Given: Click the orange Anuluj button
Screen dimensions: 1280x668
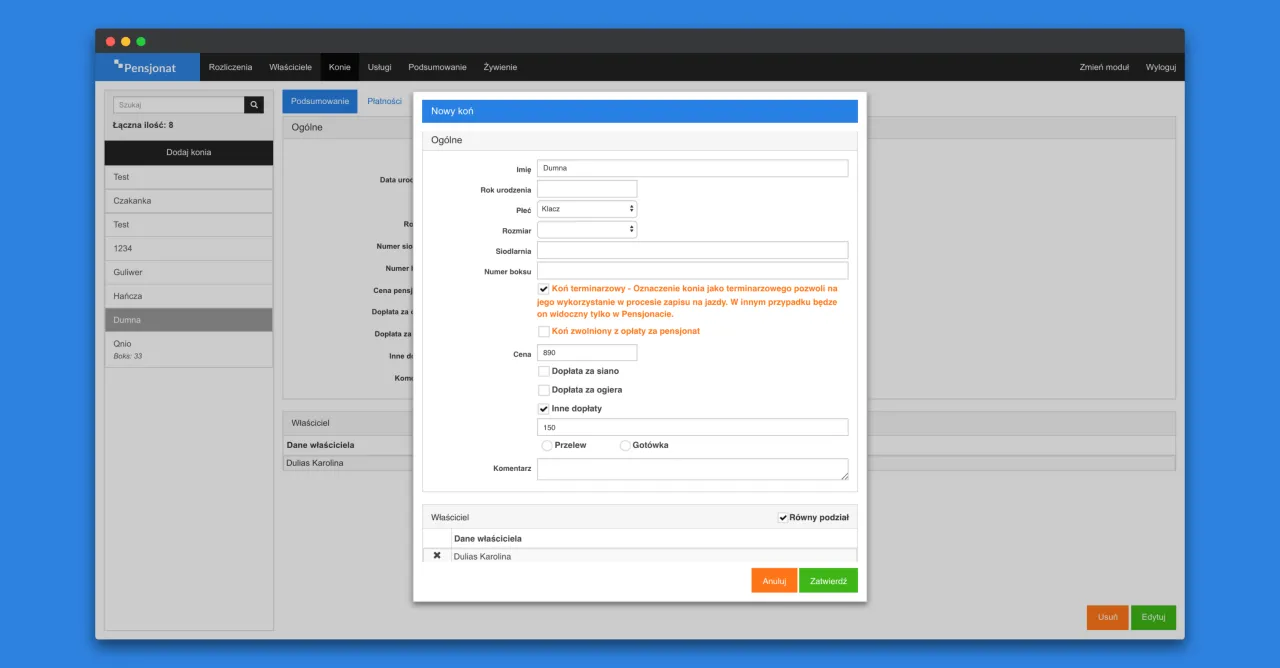Looking at the screenshot, I should [x=774, y=581].
